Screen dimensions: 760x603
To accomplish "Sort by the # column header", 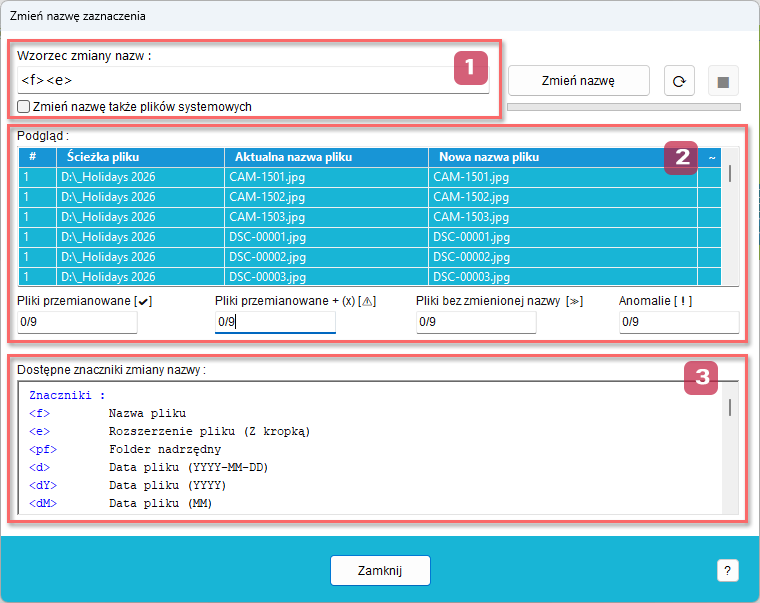I will pyautogui.click(x=37, y=157).
